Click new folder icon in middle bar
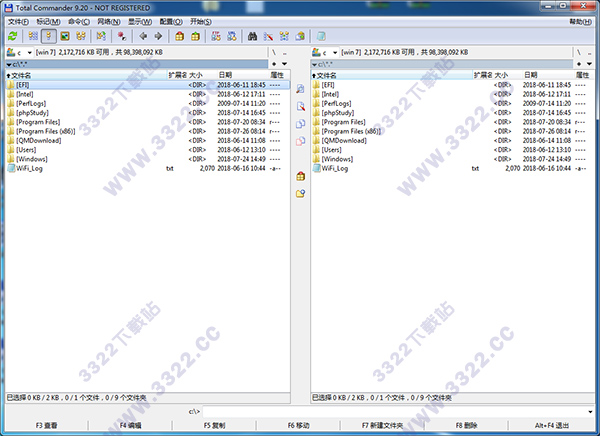Viewport: 600px width, 436px height. click(x=300, y=194)
